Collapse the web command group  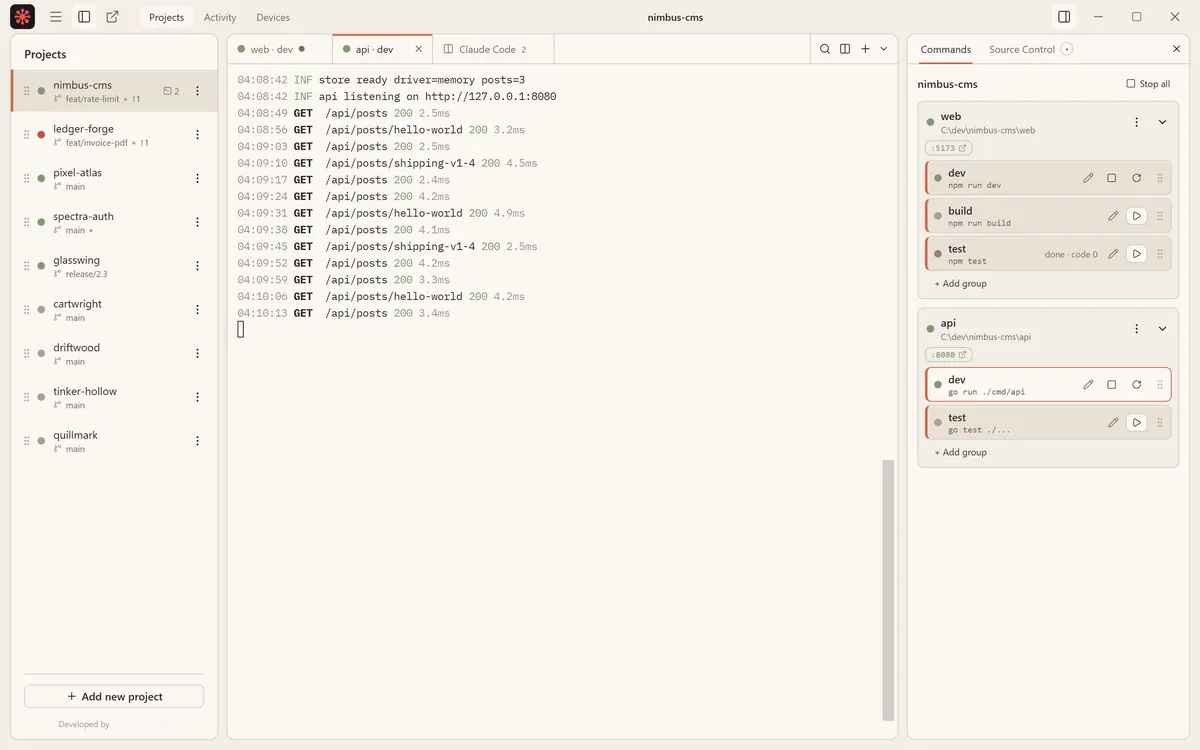pos(1162,122)
